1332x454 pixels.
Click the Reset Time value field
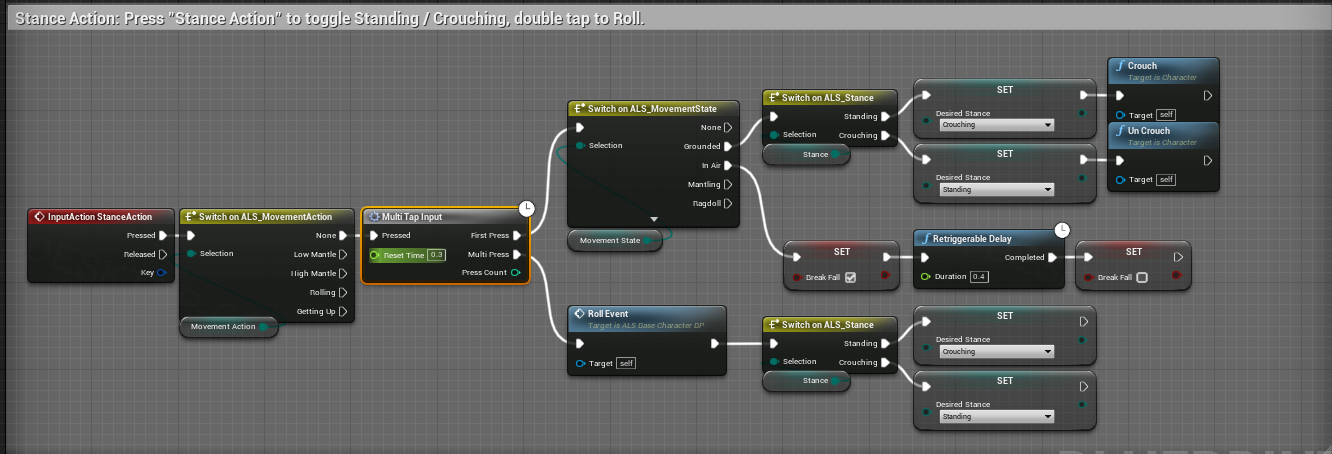click(x=436, y=255)
